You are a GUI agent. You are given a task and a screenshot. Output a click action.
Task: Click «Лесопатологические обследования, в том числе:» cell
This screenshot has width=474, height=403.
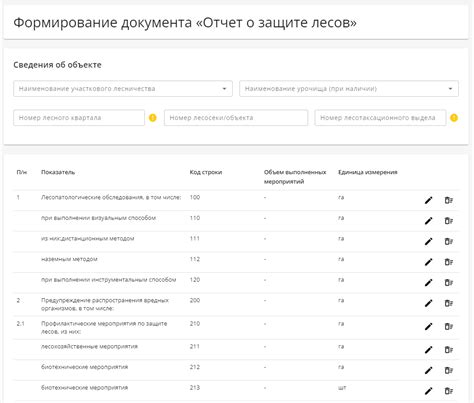click(x=111, y=197)
